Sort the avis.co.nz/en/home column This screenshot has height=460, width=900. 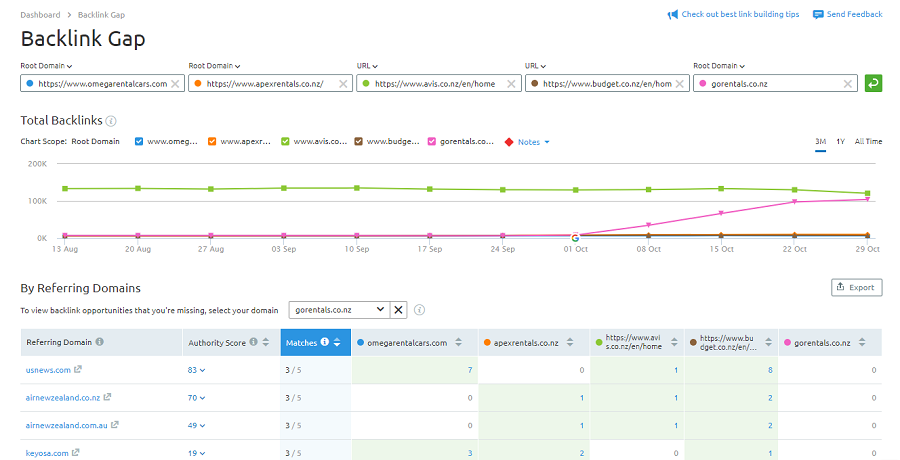tap(674, 342)
